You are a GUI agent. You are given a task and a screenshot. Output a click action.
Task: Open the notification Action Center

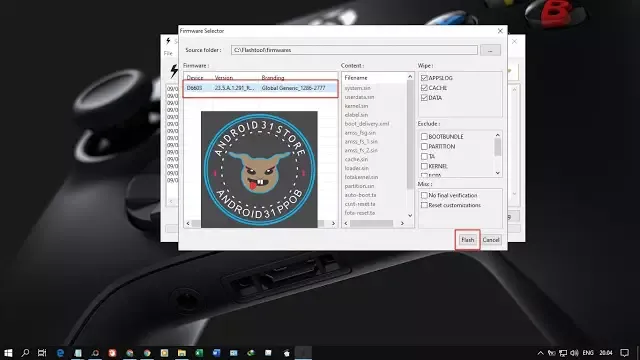pos(624,353)
